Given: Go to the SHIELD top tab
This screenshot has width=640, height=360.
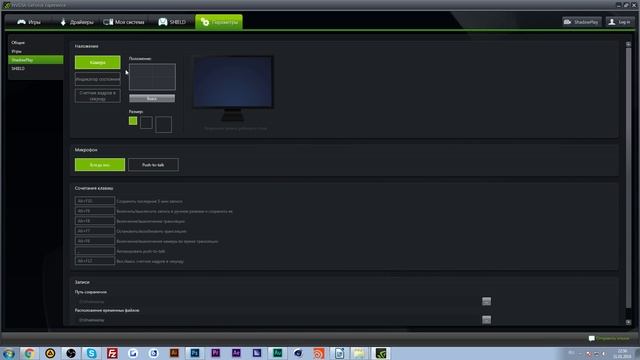Looking at the screenshot, I should point(172,22).
